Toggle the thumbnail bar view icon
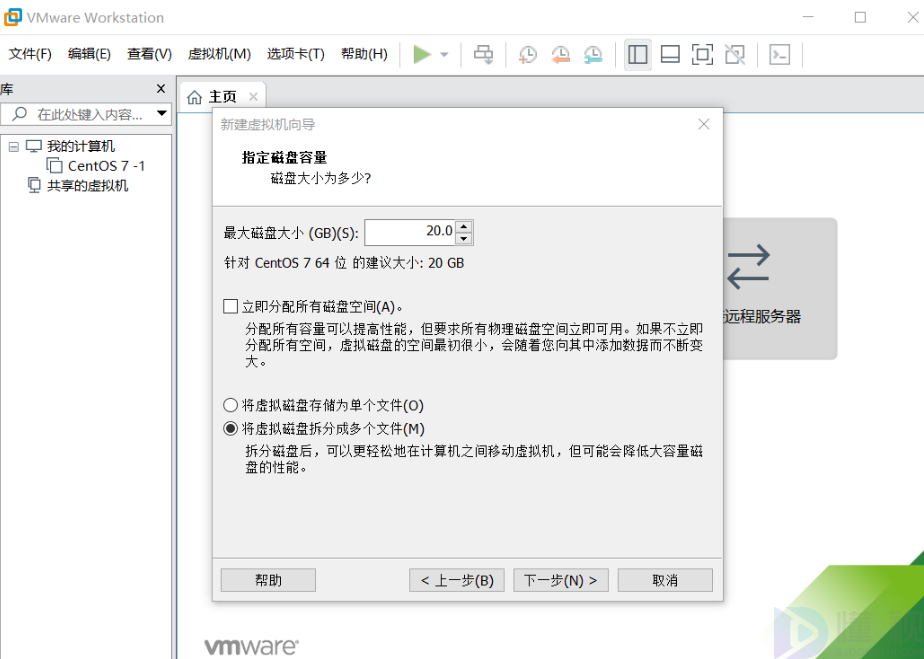Viewport: 924px width, 659px height. click(670, 54)
